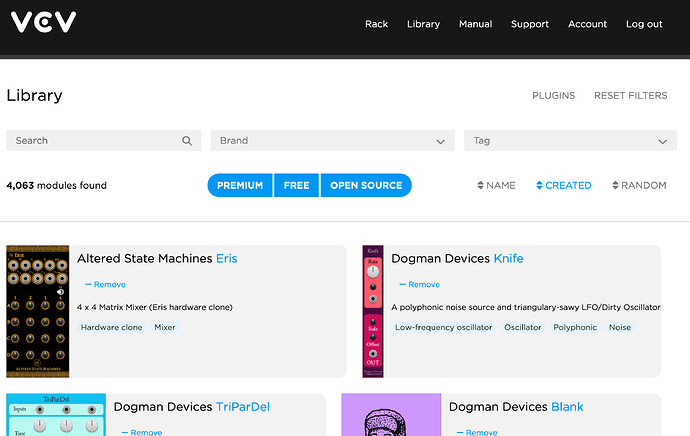Screen dimensions: 690x436
Task: Click RESET FILTERS
Action: [631, 95]
